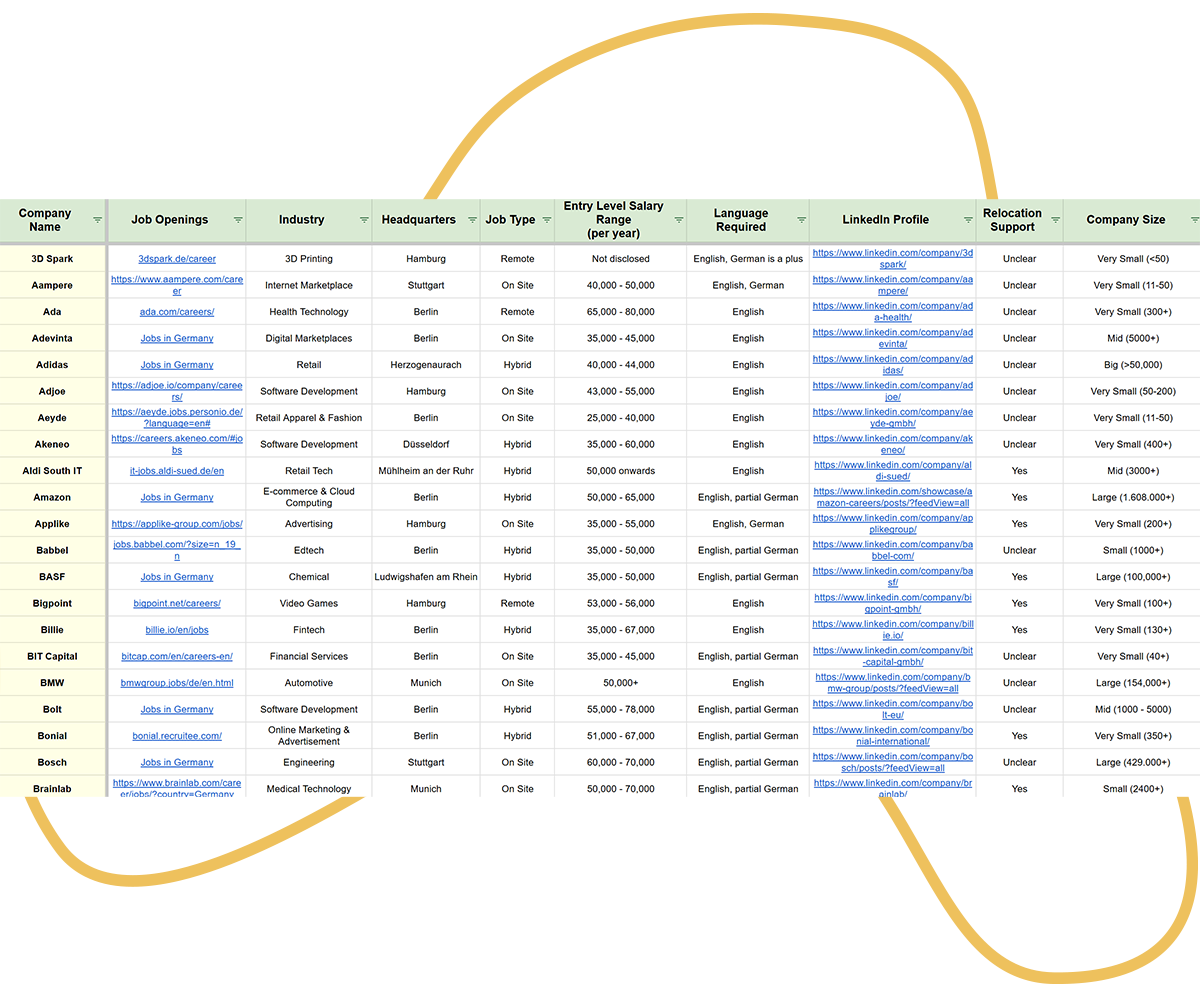The width and height of the screenshot is (1200, 996).
Task: Open Adidas's Jobs in Germany link
Action: pyautogui.click(x=177, y=365)
